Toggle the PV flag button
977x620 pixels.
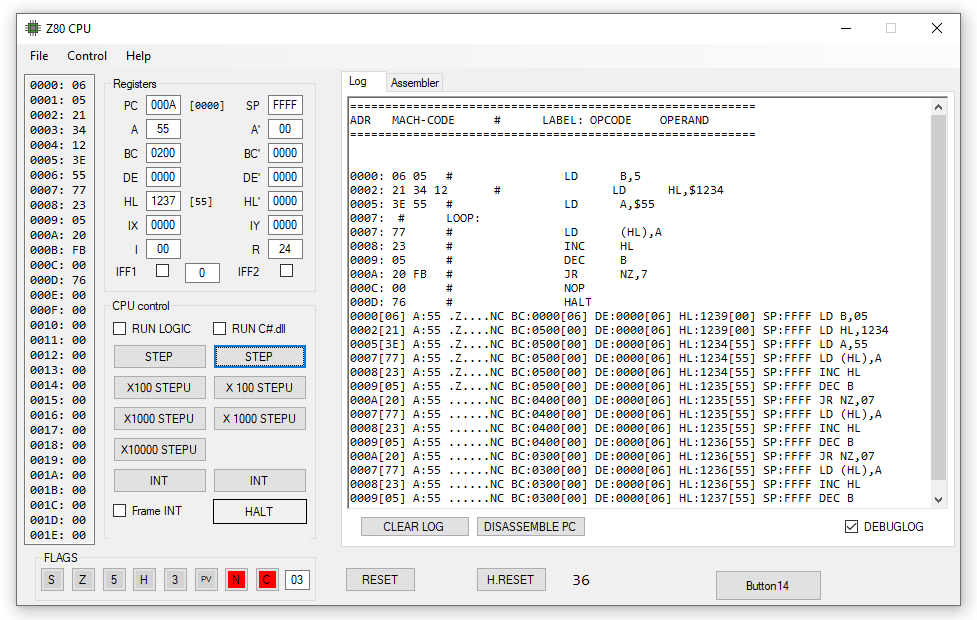pos(206,579)
